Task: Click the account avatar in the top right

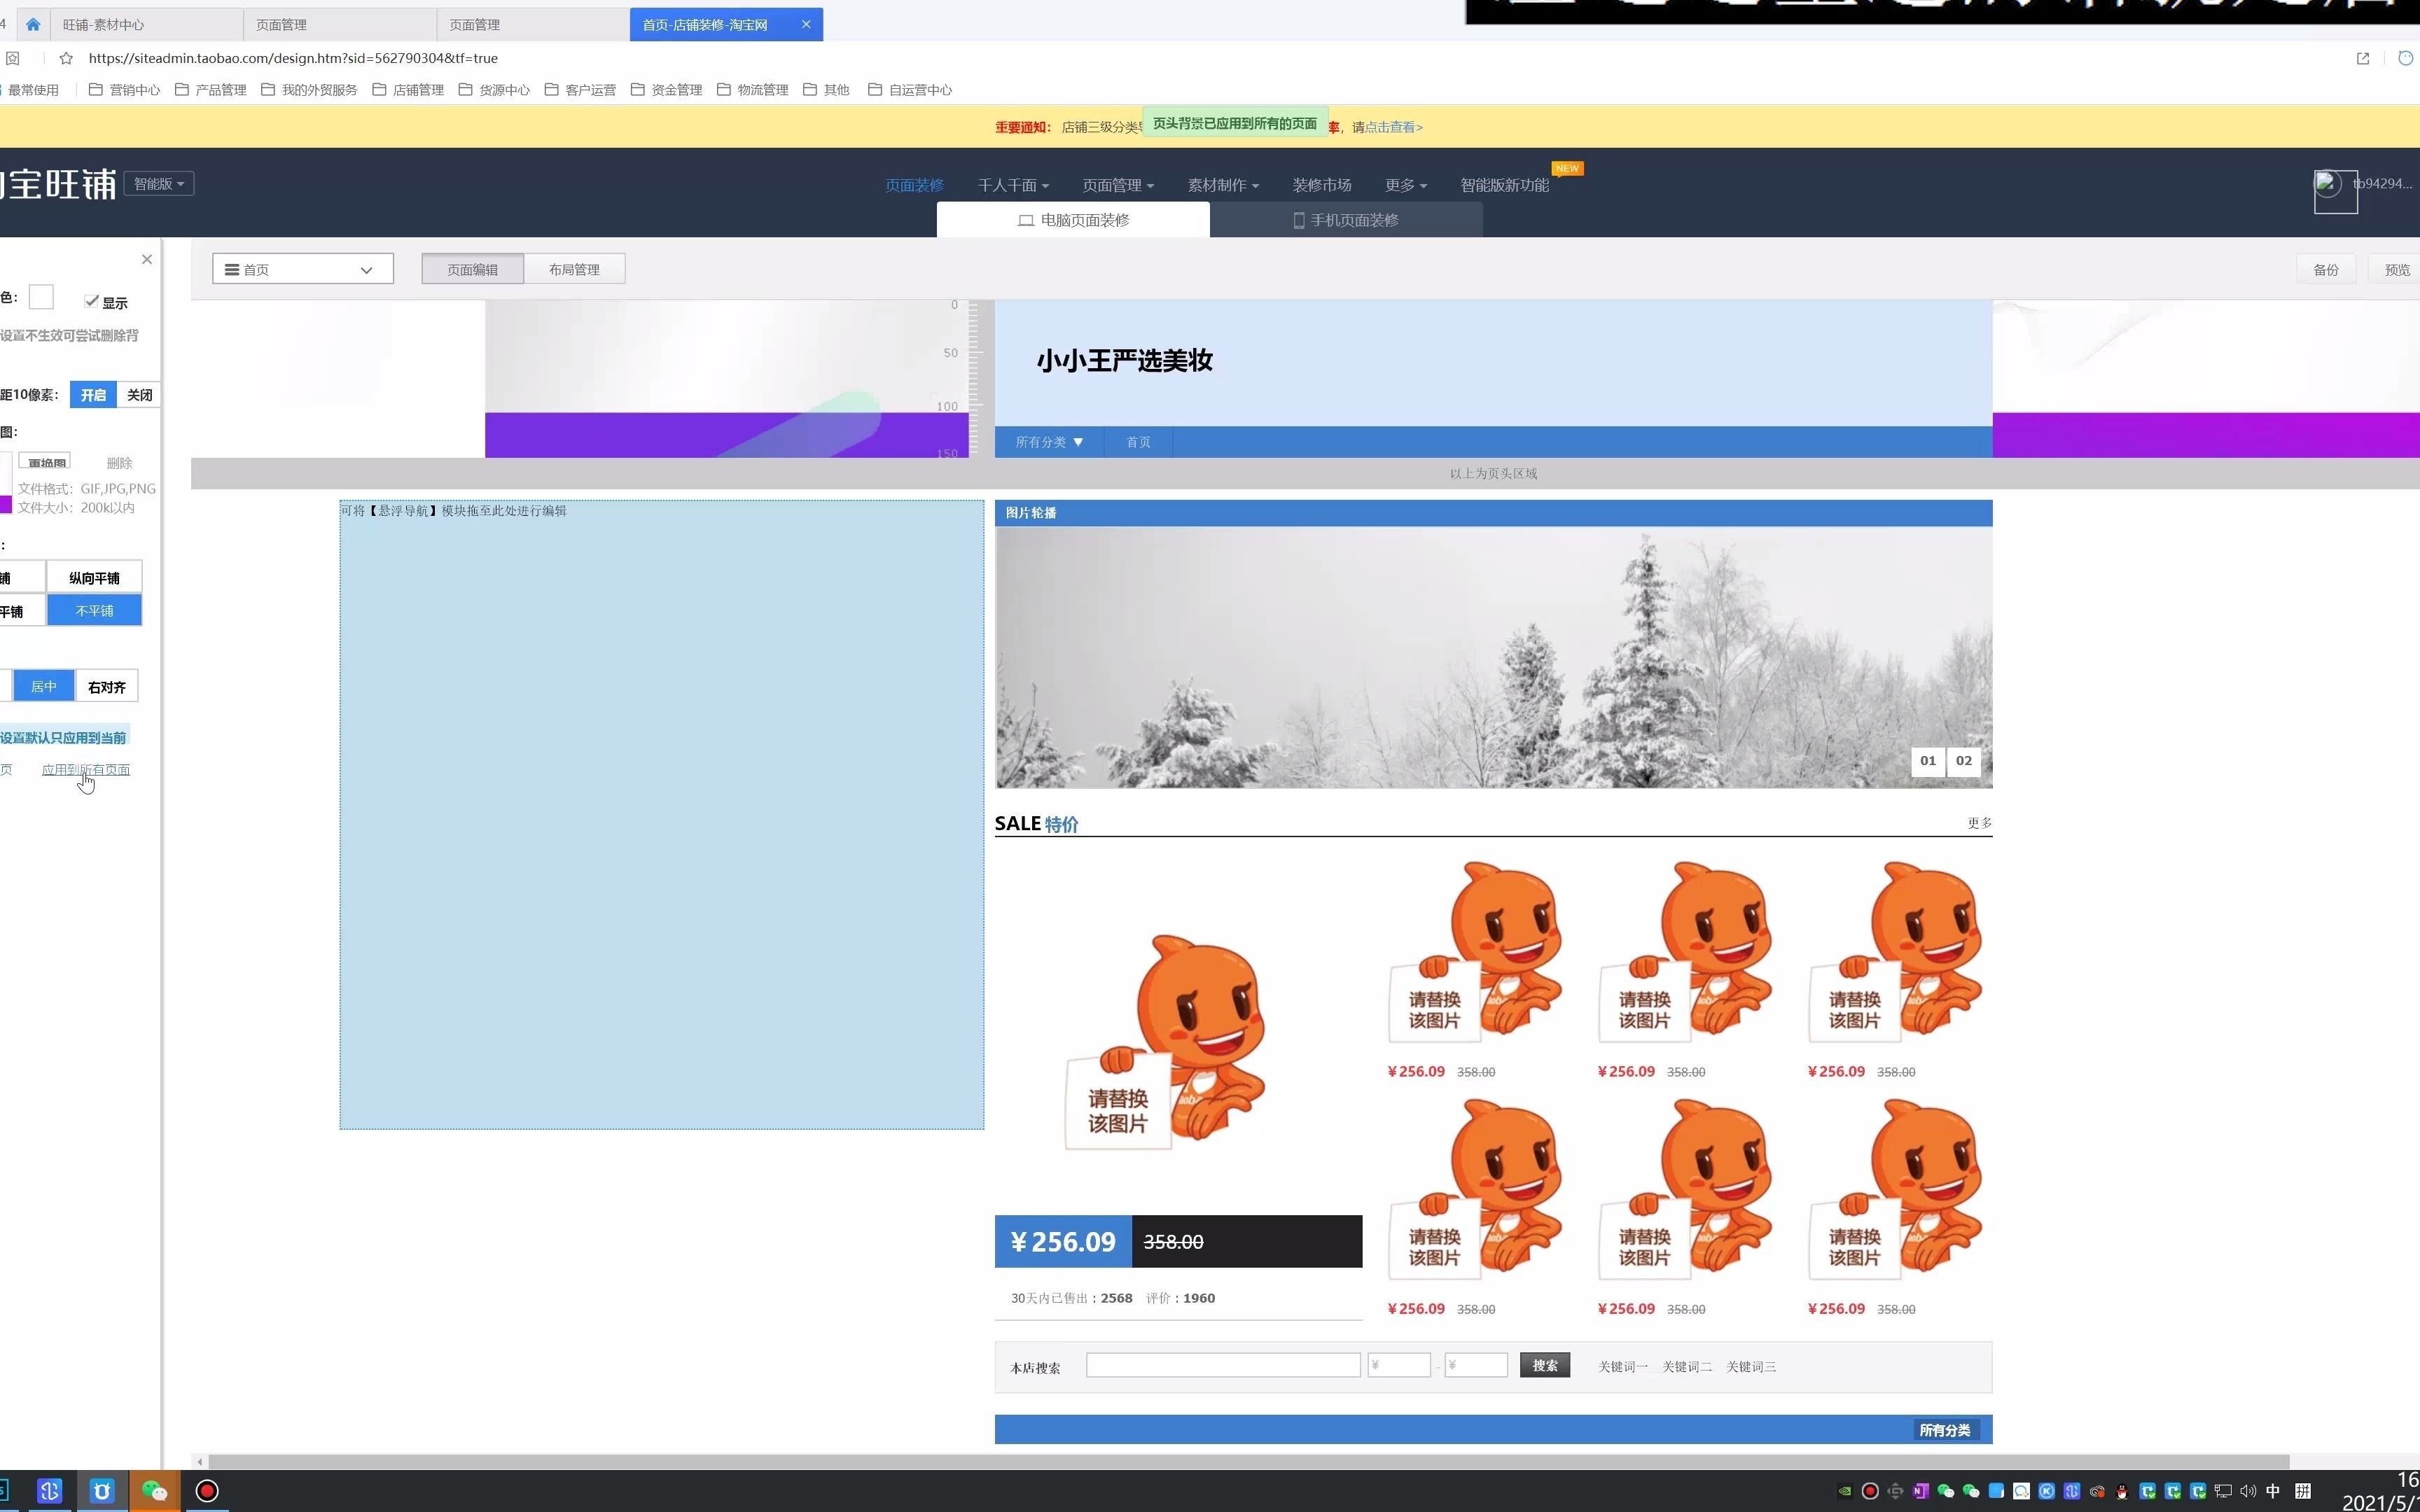Action: [2335, 191]
